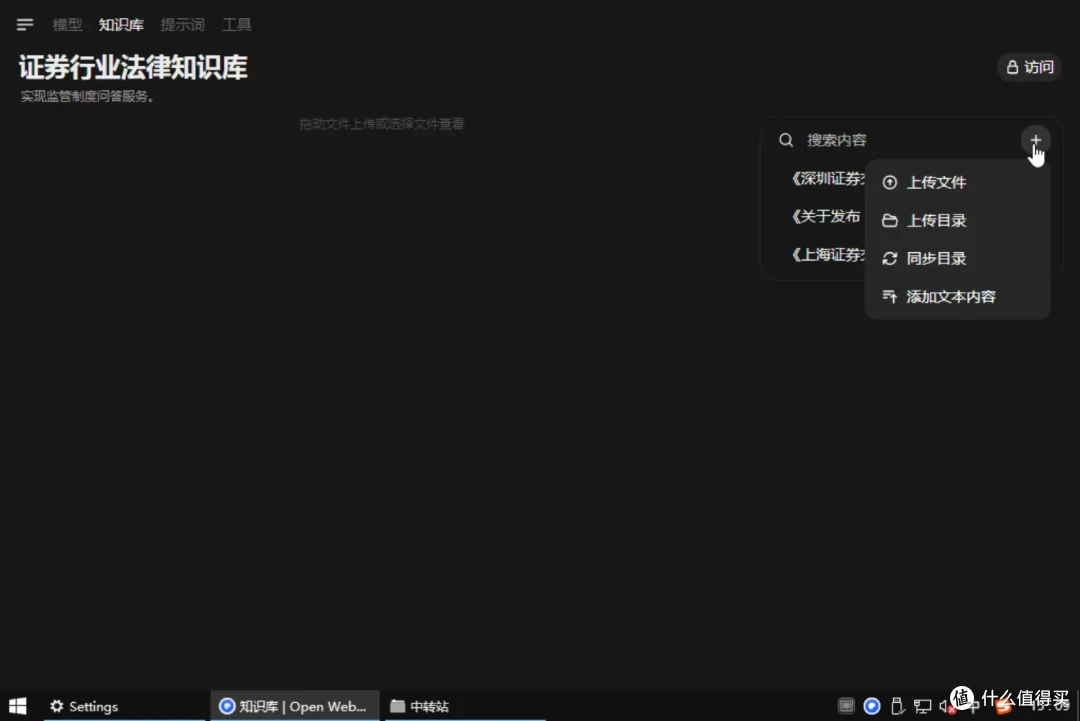Click the plus add-content button

[x=1035, y=141]
